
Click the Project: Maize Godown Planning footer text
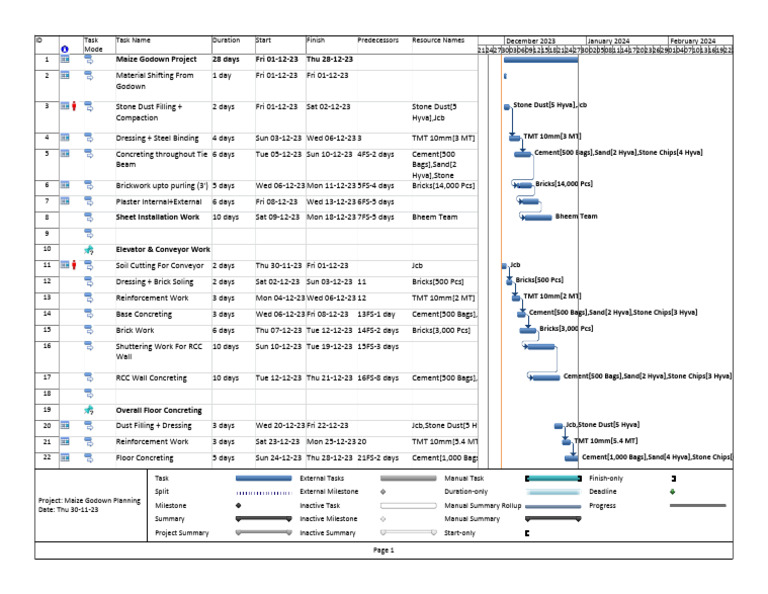(x=89, y=500)
